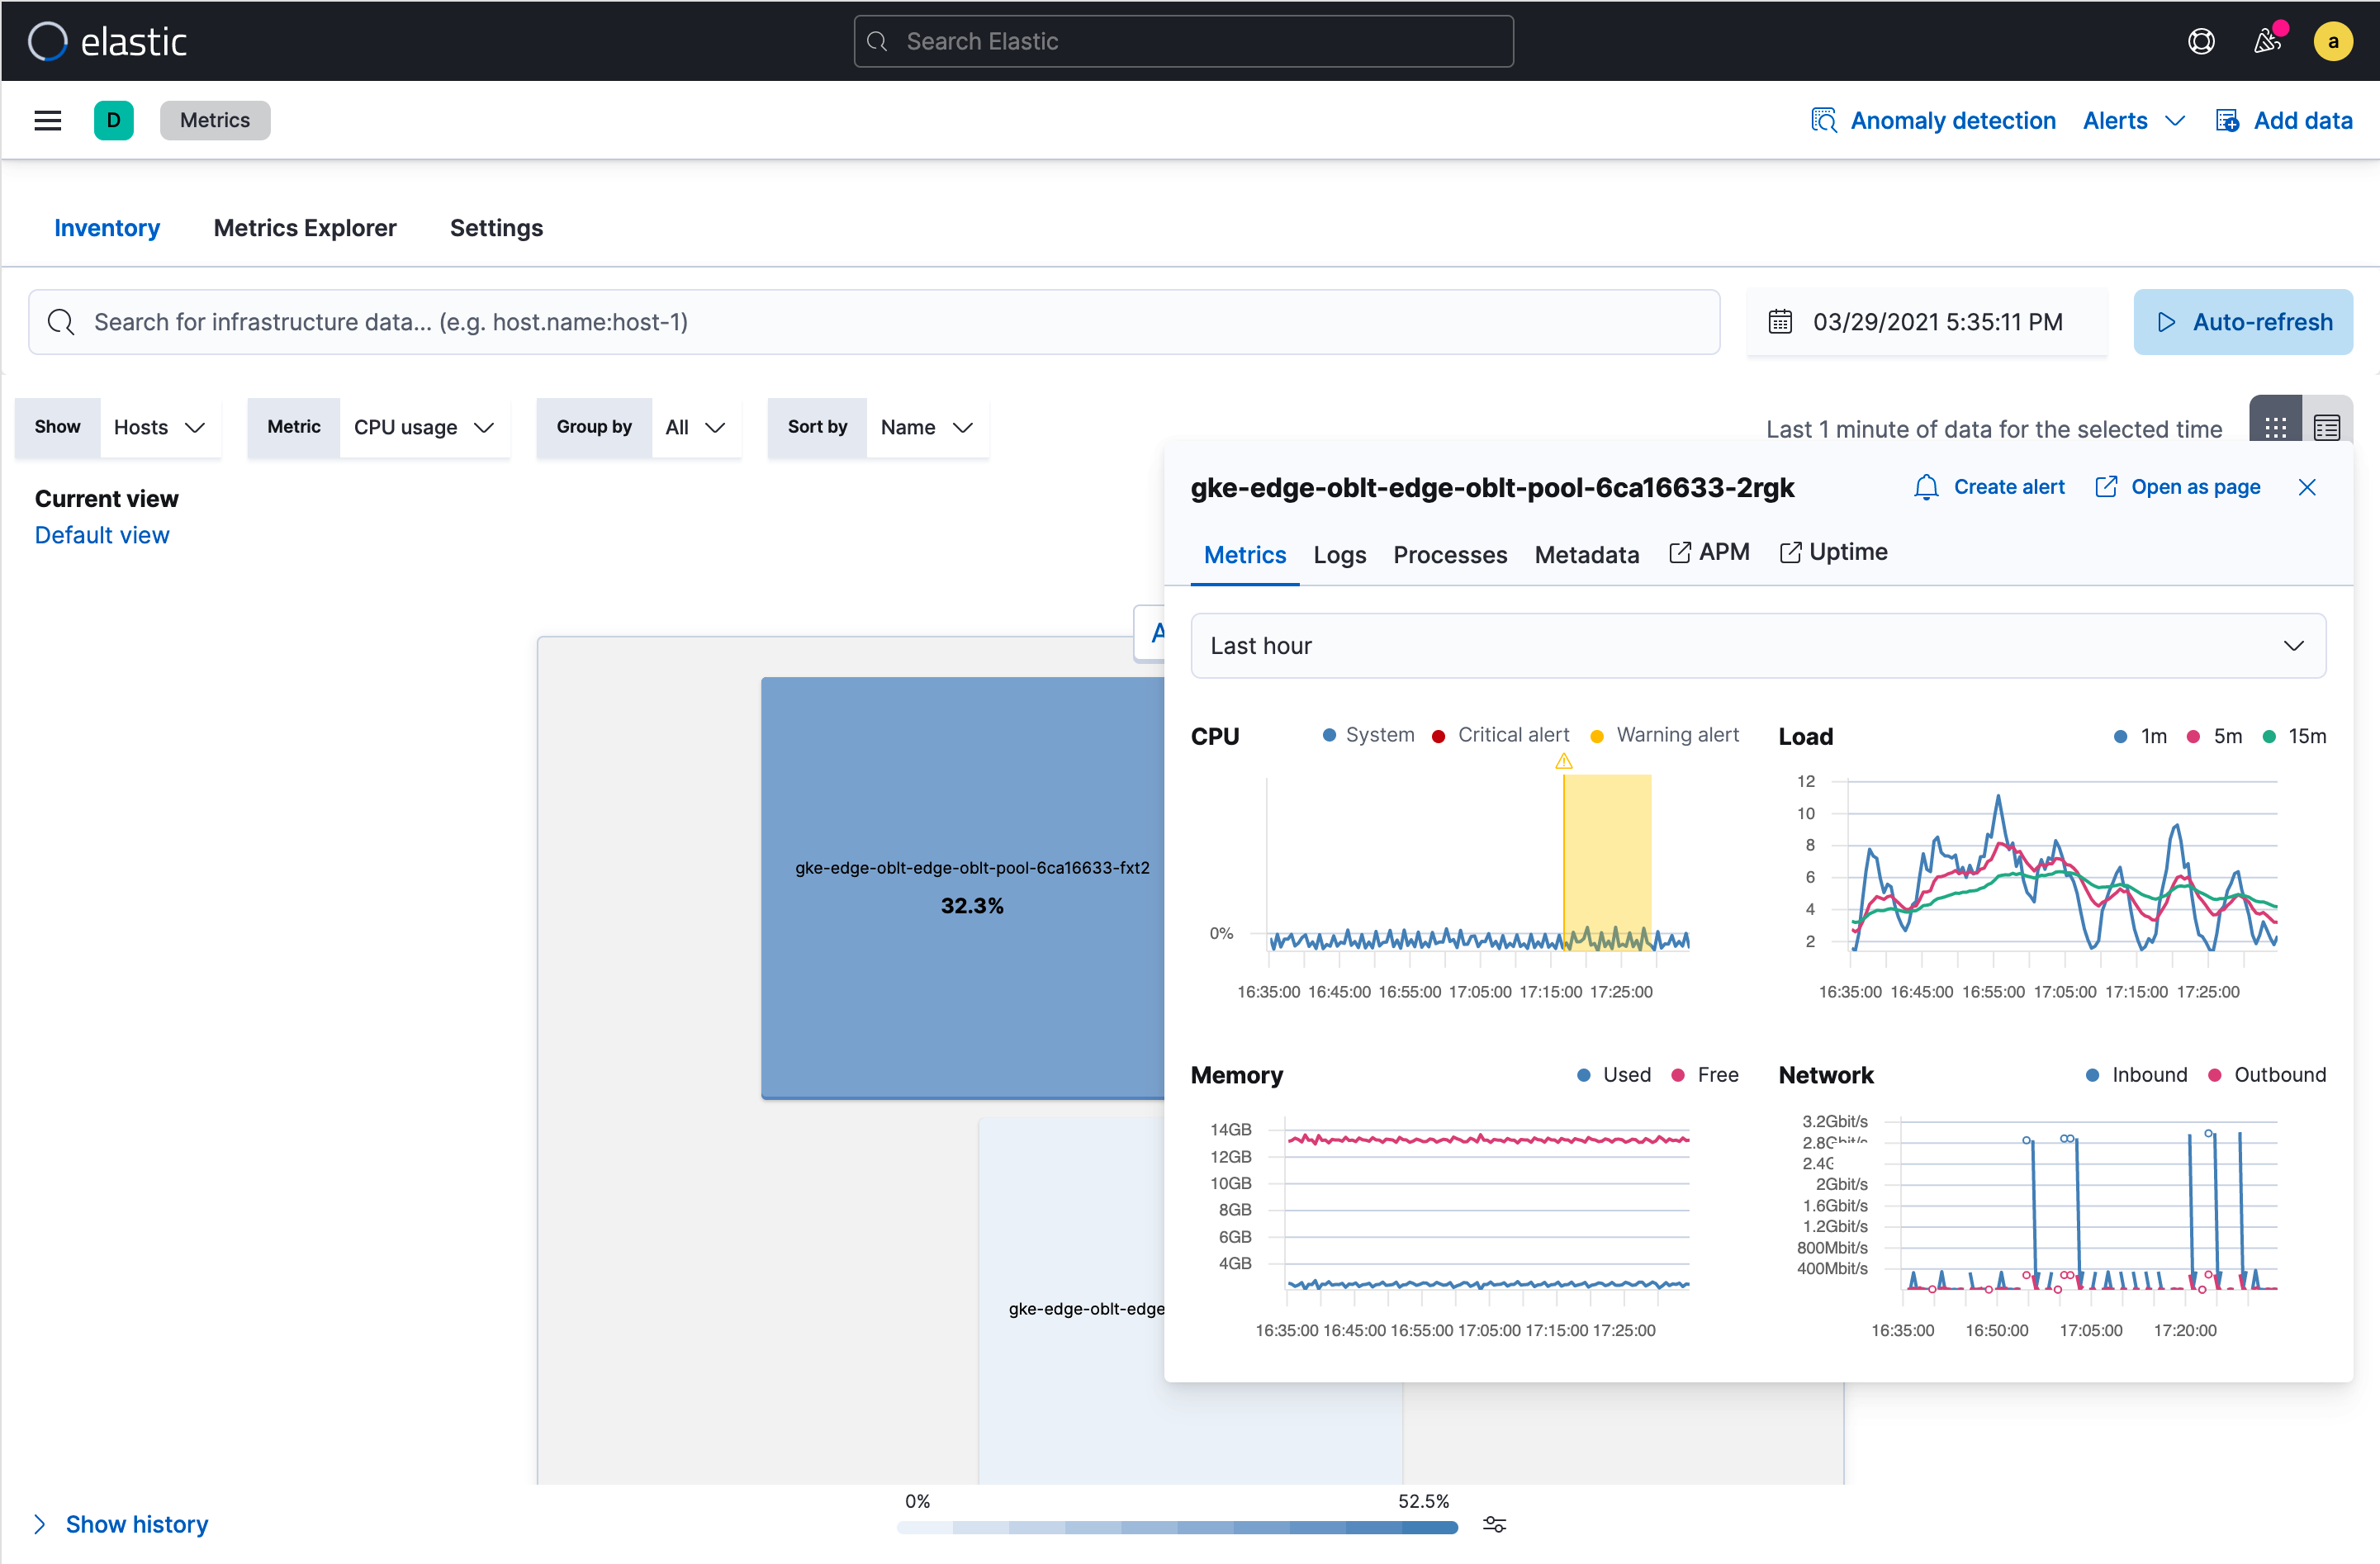Open the Add data icon
Viewport: 2380px width, 1564px height.
2227,120
